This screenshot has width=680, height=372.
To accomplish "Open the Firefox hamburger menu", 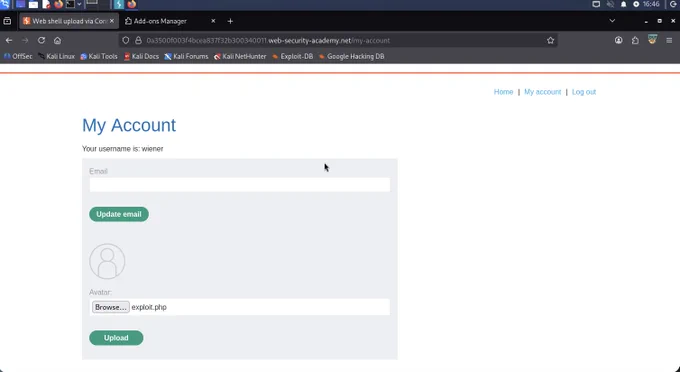I will click(669, 40).
